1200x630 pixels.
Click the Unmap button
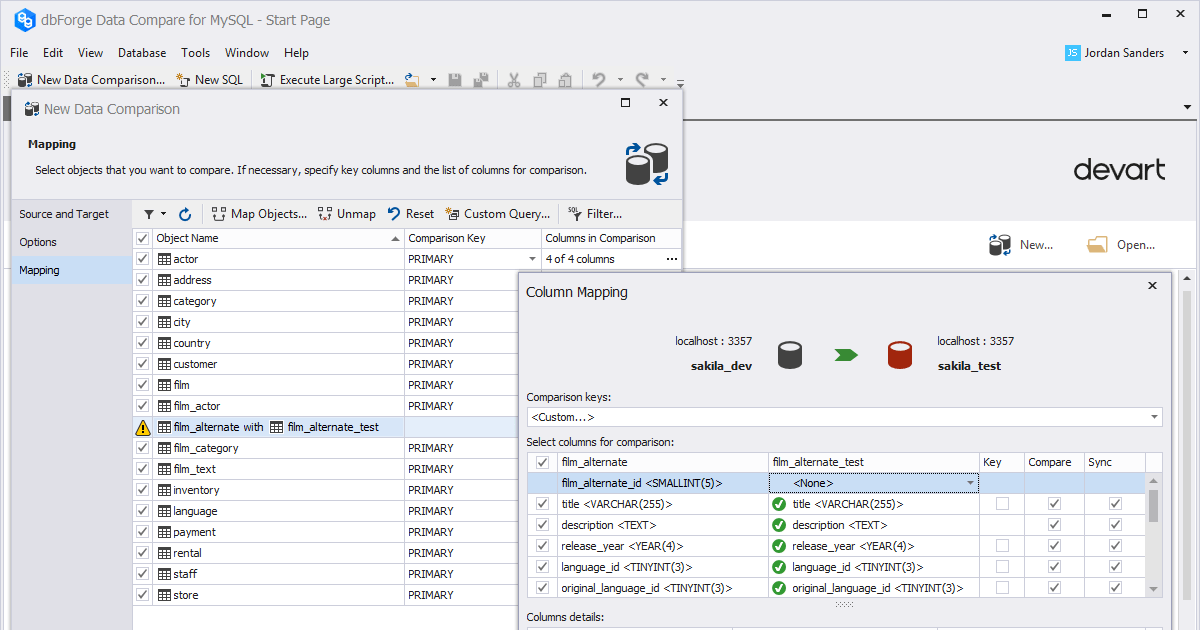346,214
